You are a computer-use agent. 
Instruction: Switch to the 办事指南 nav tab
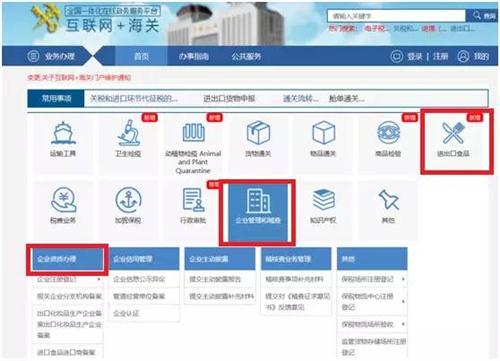[194, 56]
